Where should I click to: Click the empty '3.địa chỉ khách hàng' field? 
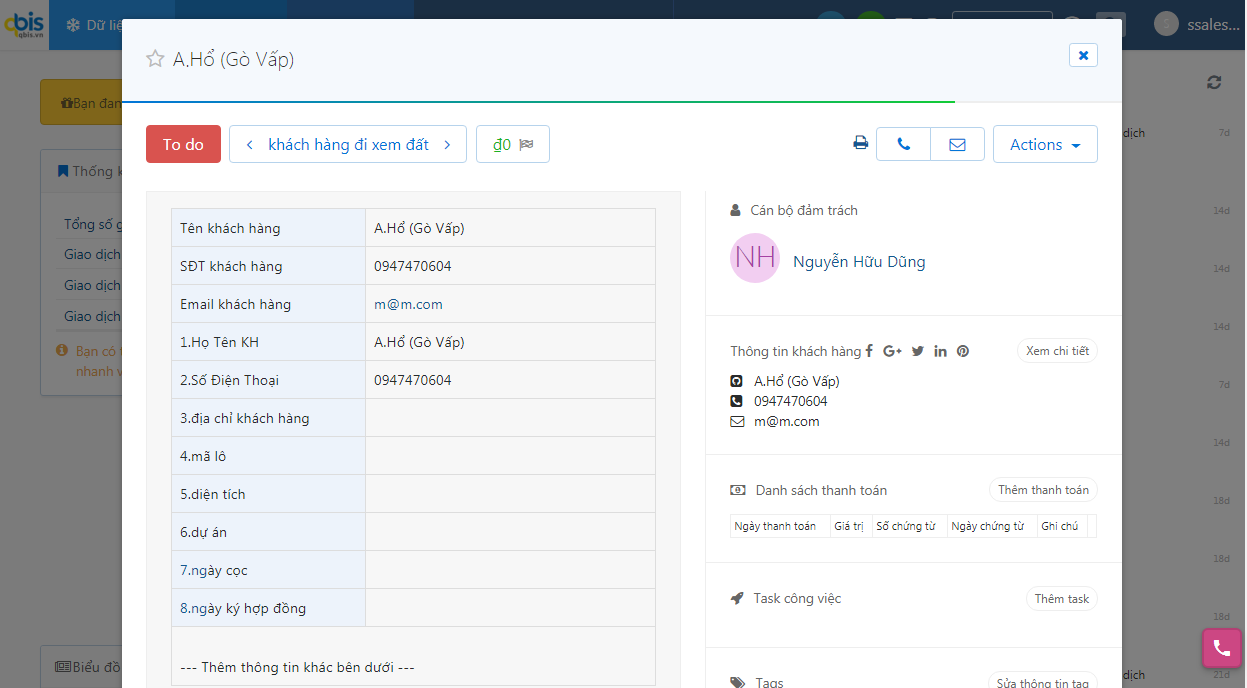coord(510,418)
